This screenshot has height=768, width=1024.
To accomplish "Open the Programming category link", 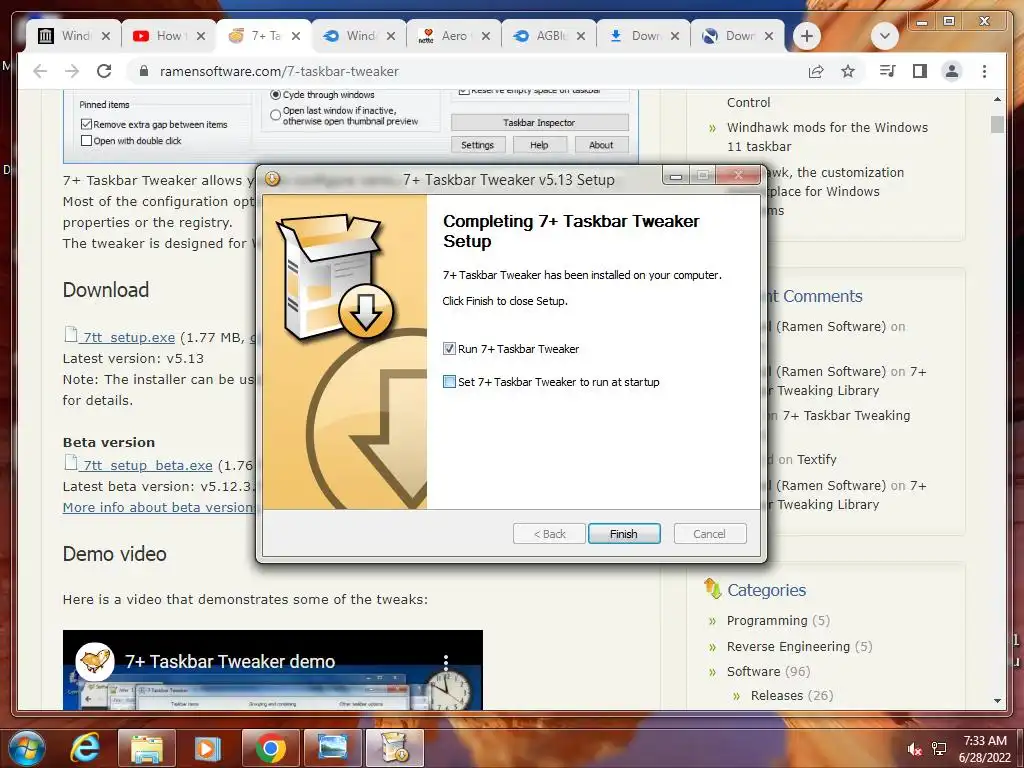I will coord(767,620).
